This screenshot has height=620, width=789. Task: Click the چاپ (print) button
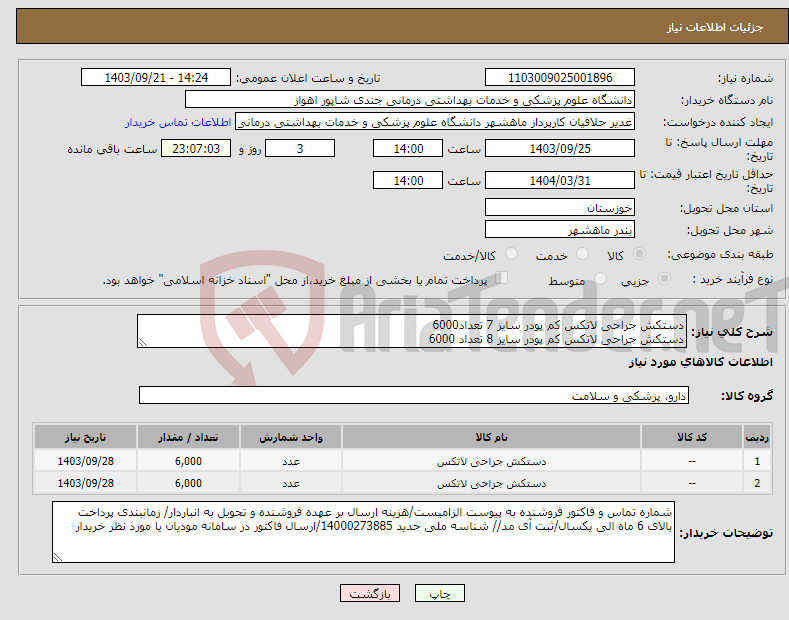(x=439, y=593)
